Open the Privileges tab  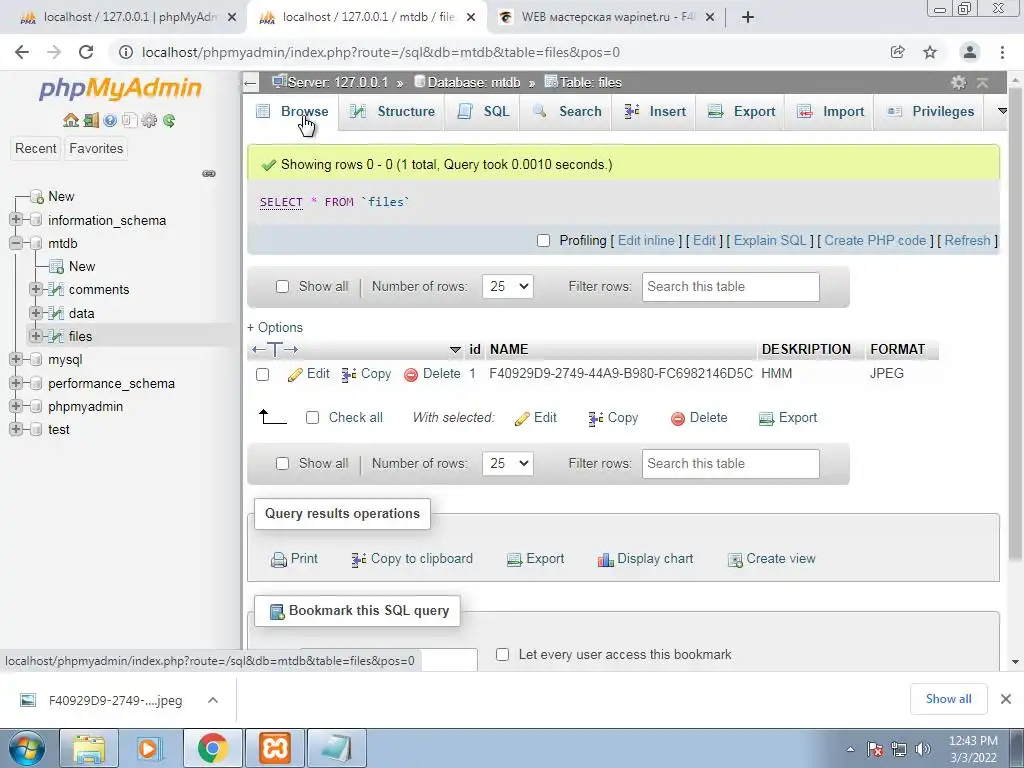click(930, 112)
